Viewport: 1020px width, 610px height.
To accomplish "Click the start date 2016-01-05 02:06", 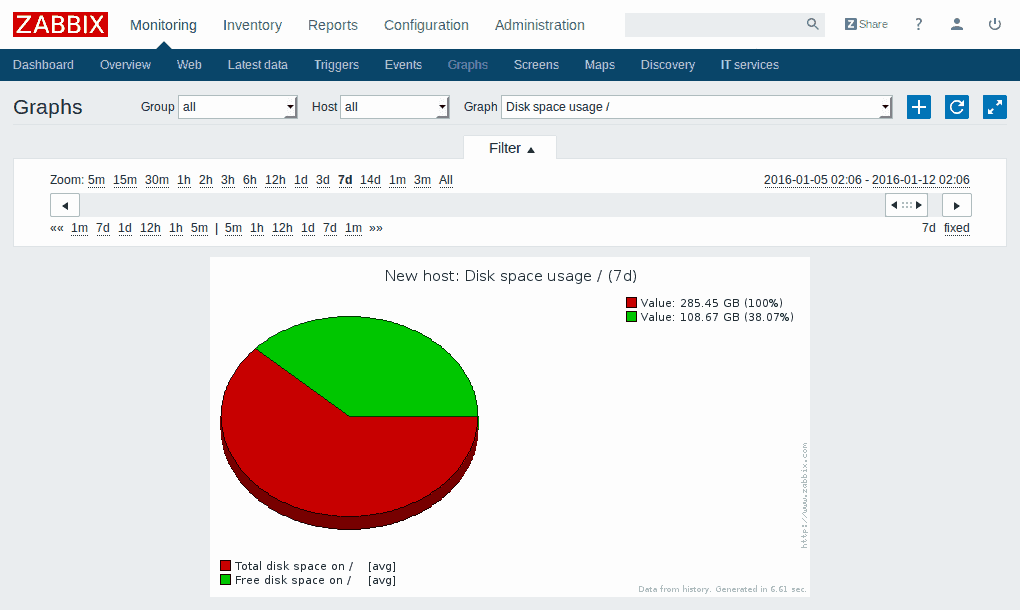I will (x=812, y=180).
